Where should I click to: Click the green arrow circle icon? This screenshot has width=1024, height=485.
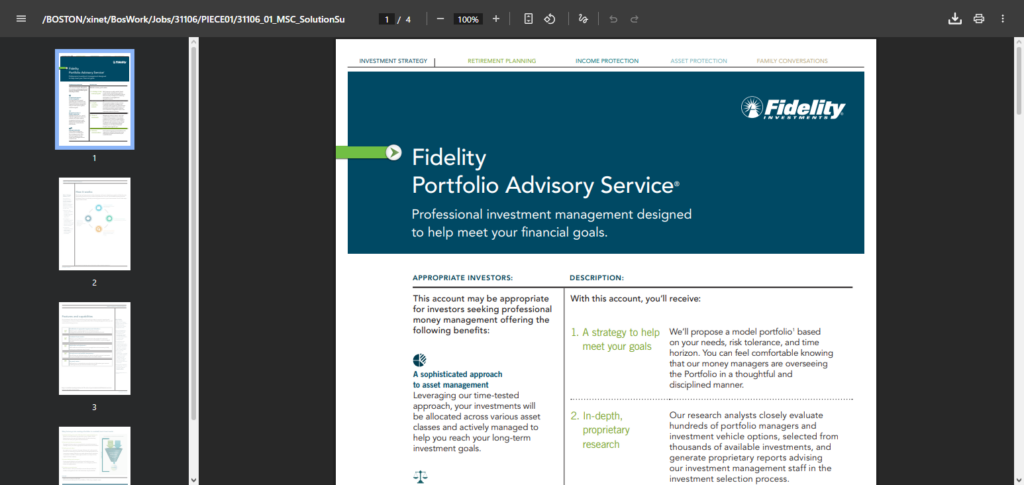tap(393, 152)
